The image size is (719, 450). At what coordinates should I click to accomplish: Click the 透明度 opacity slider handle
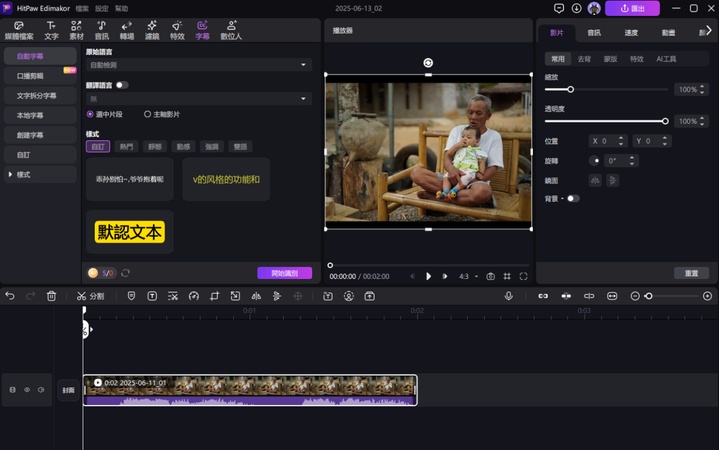665,122
